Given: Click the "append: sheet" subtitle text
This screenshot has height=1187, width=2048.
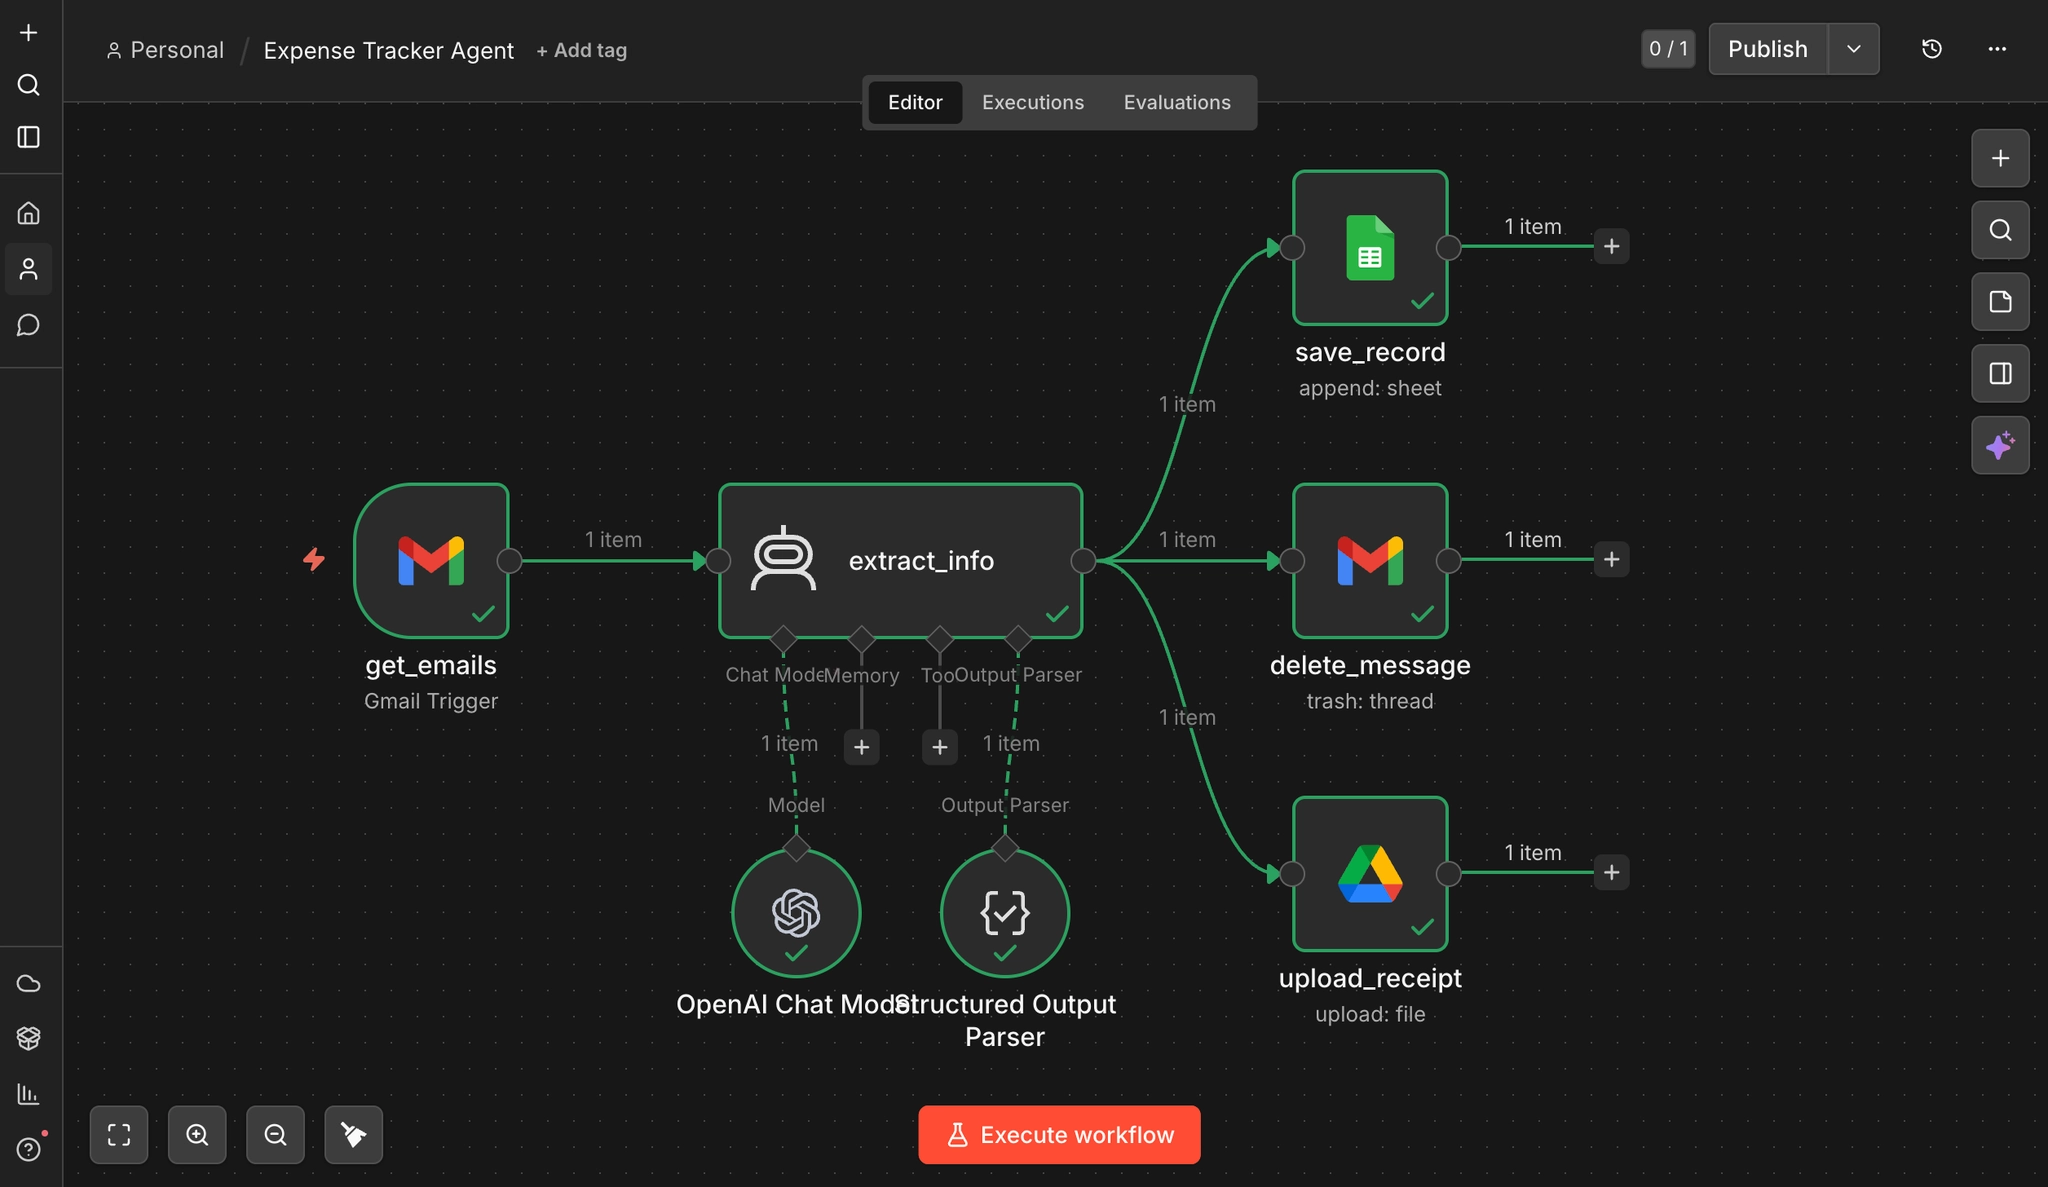Looking at the screenshot, I should (1370, 388).
